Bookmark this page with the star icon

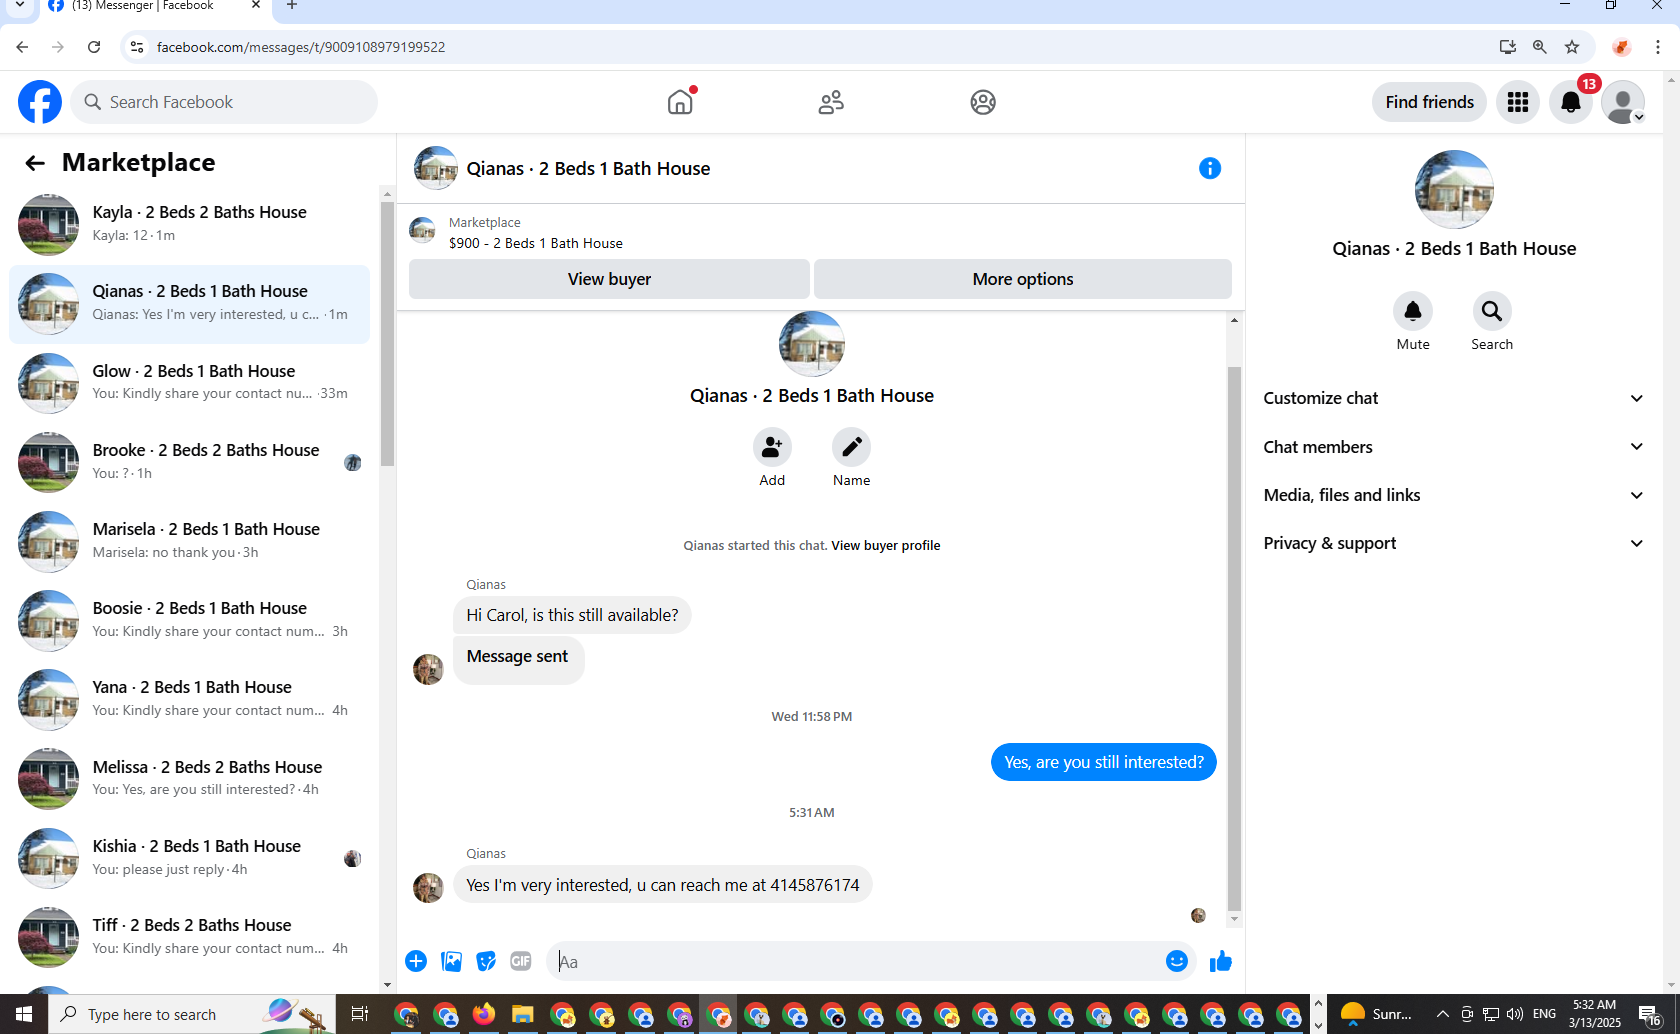tap(1572, 47)
